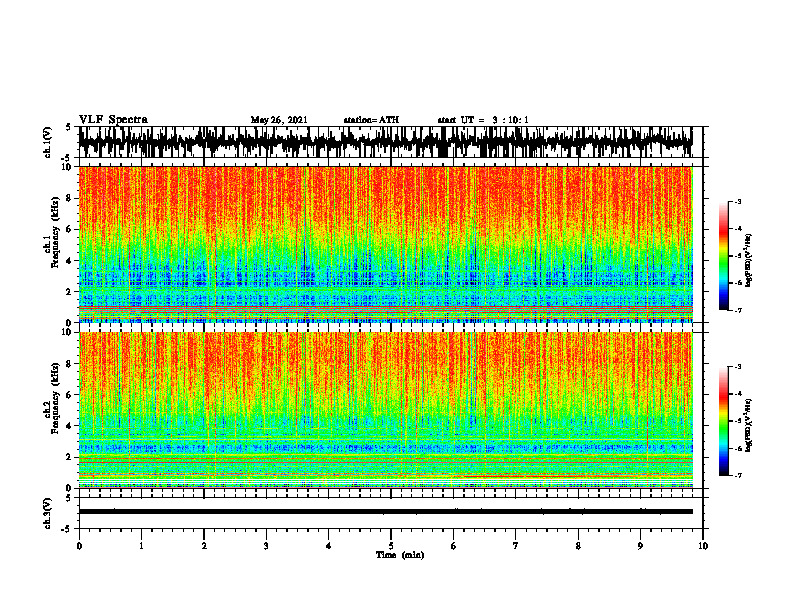Click the 'ch.1(V)' waveform axis label
This screenshot has width=792, height=612.
pyautogui.click(x=48, y=142)
